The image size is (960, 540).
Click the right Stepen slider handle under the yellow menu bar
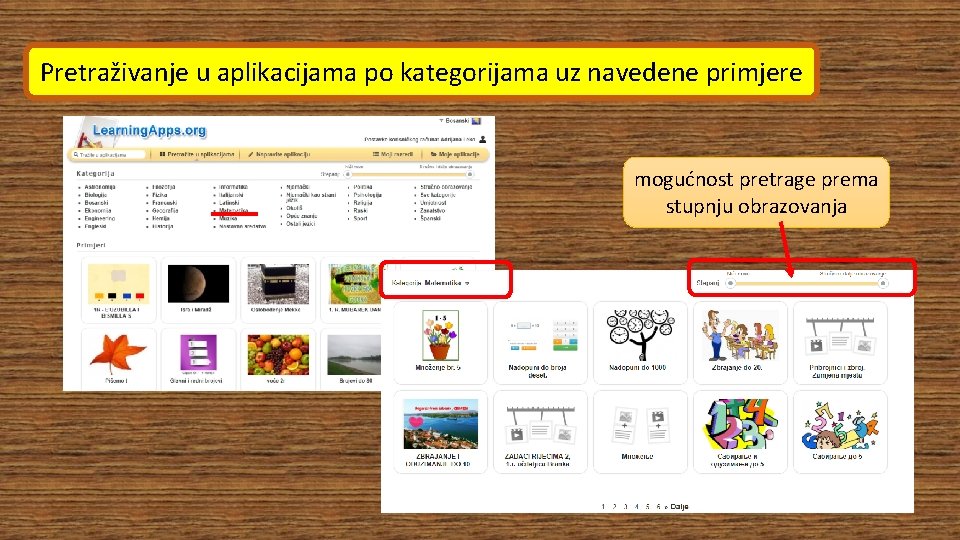coord(470,174)
